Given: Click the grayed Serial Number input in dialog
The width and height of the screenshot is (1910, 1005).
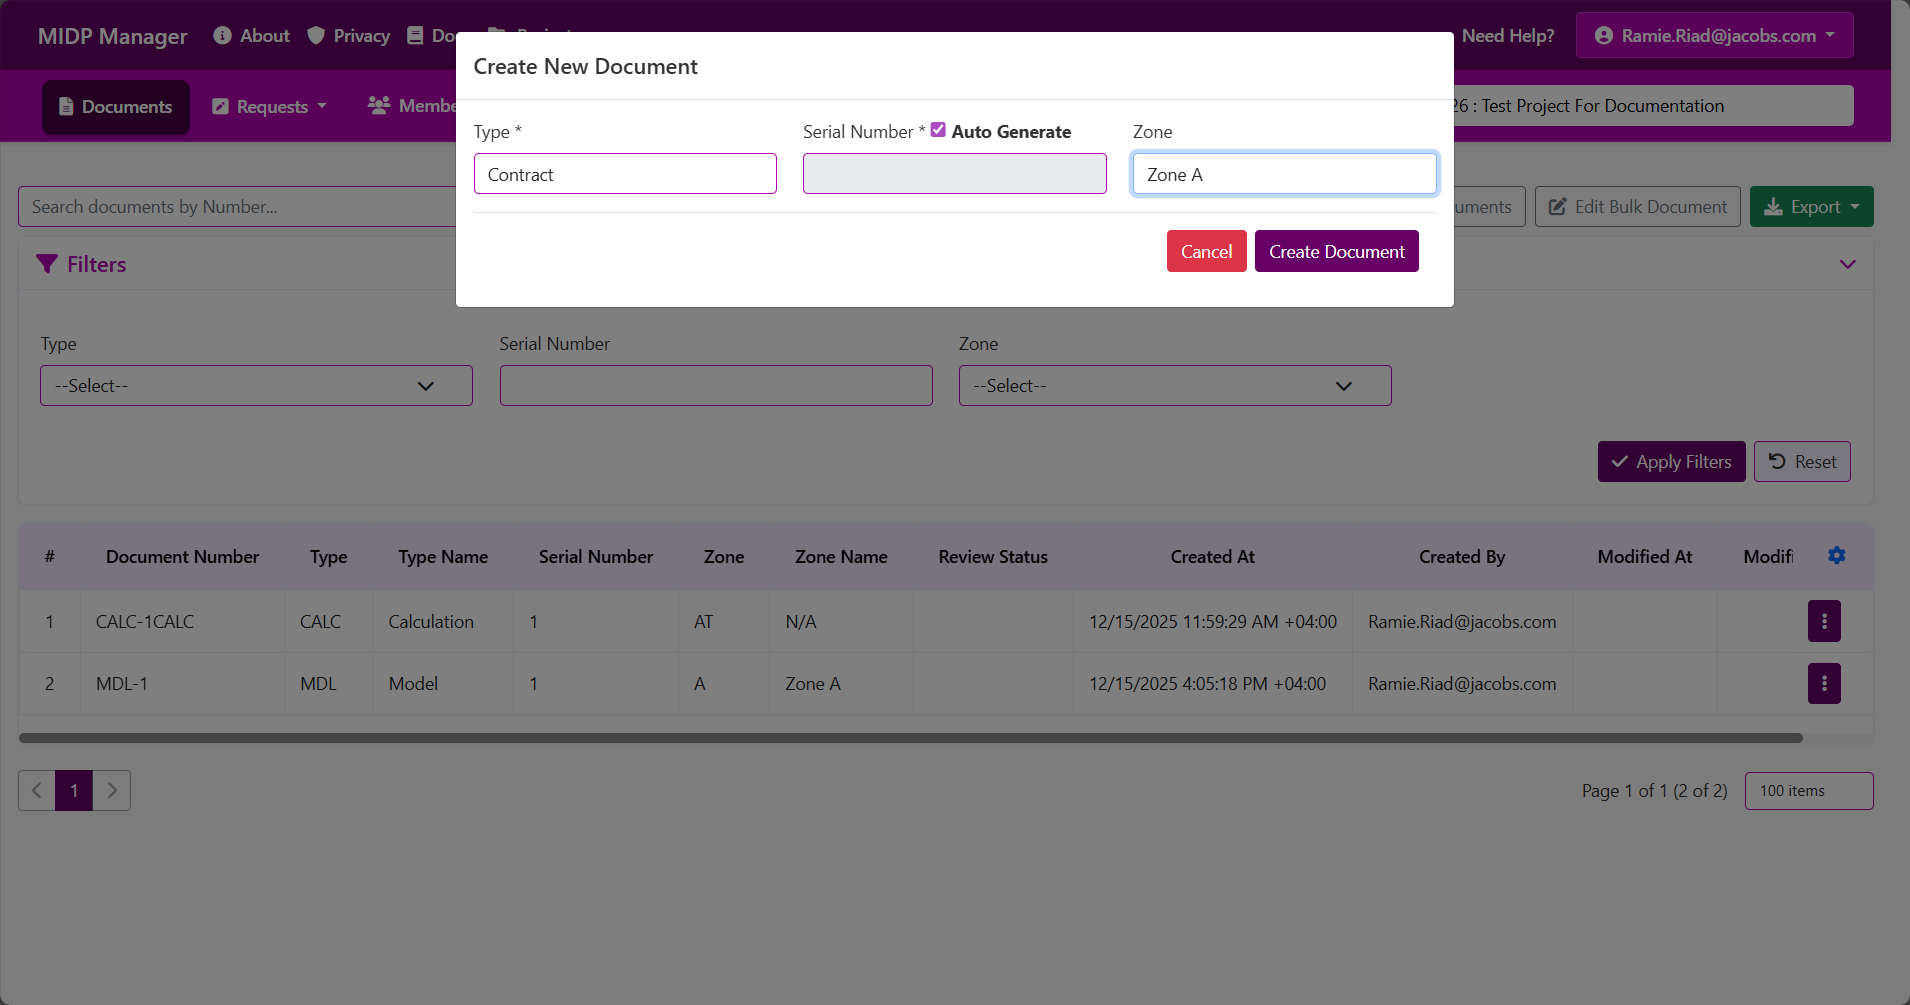Looking at the screenshot, I should pos(954,174).
